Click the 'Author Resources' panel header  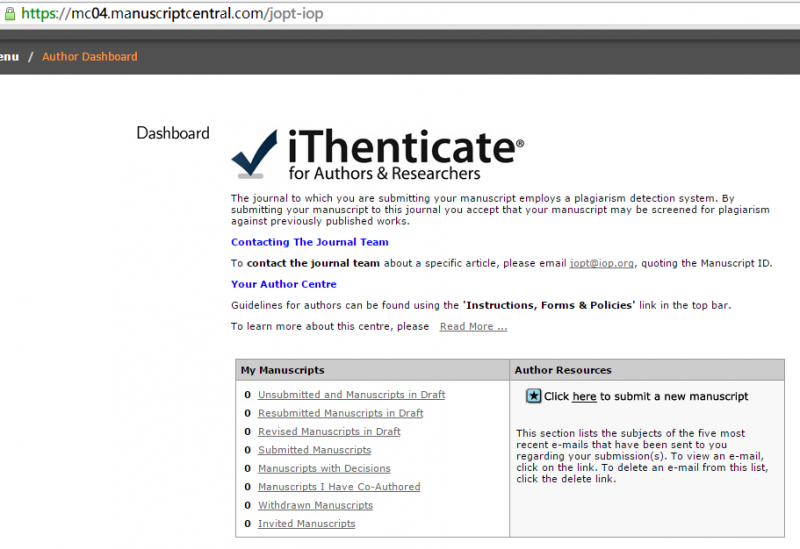pyautogui.click(x=647, y=370)
